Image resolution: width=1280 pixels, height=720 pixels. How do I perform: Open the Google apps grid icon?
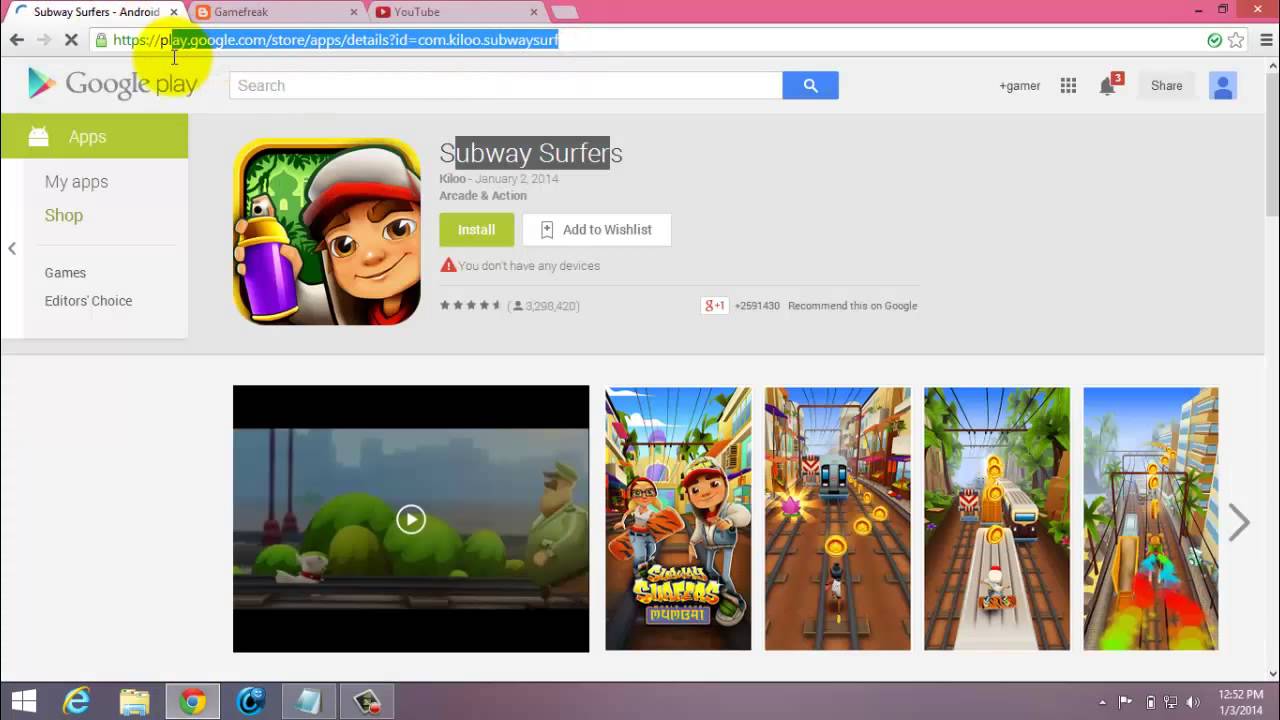[x=1068, y=85]
